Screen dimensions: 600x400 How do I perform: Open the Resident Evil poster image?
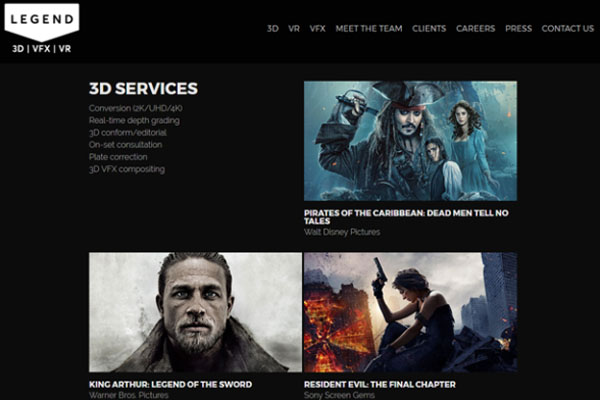[x=410, y=312]
